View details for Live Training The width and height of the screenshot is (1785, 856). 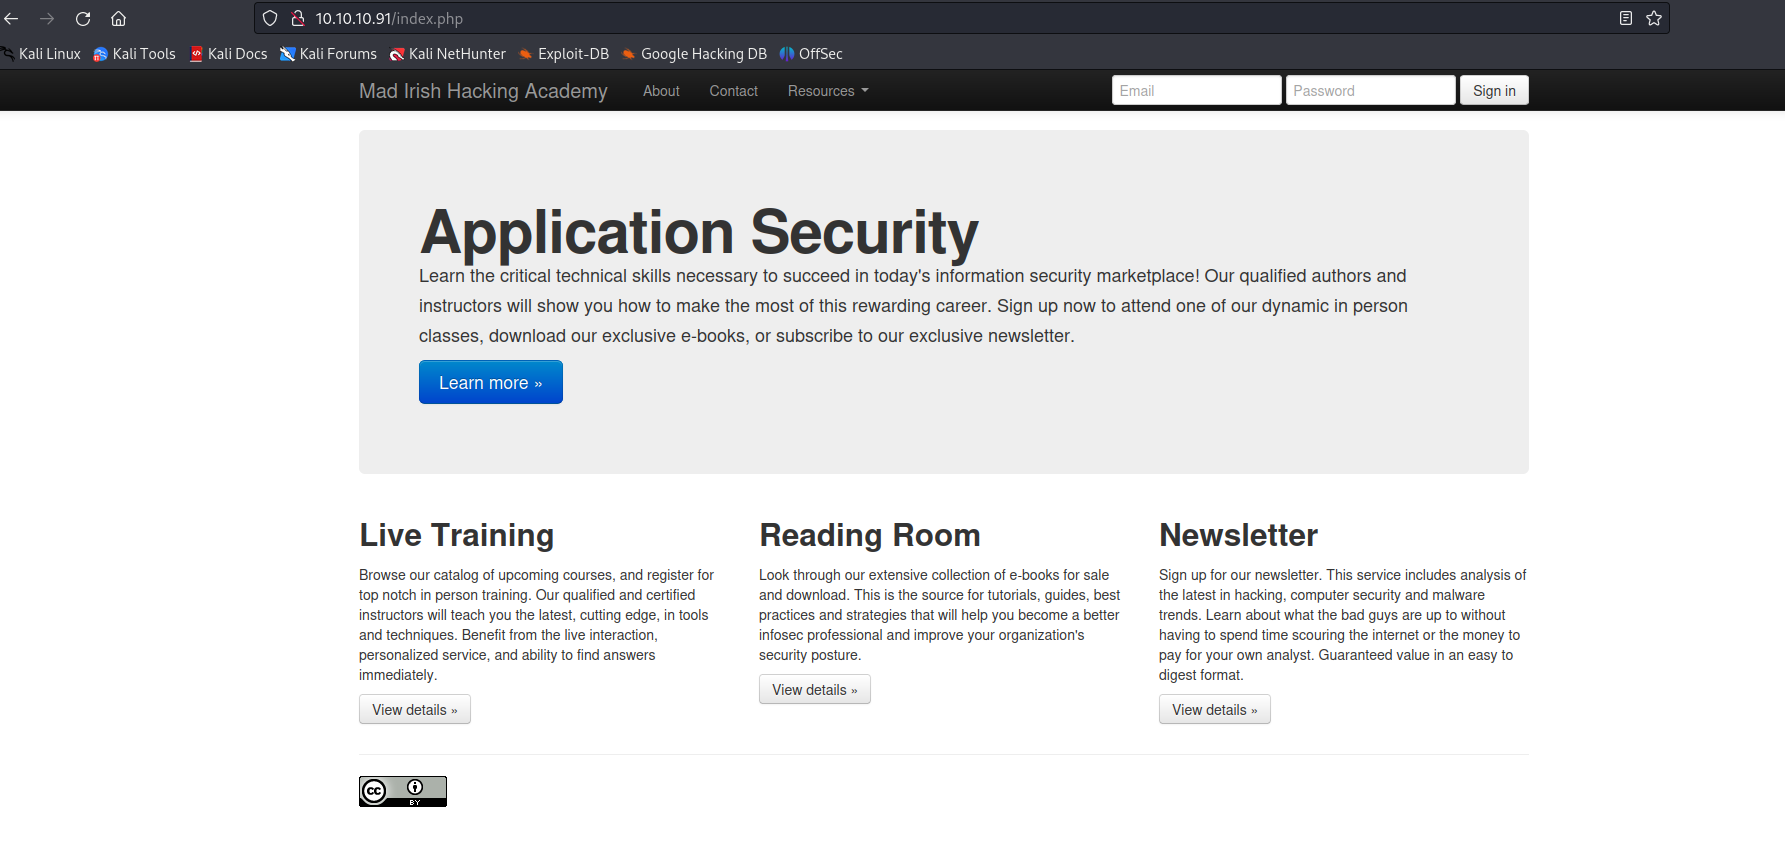click(415, 709)
